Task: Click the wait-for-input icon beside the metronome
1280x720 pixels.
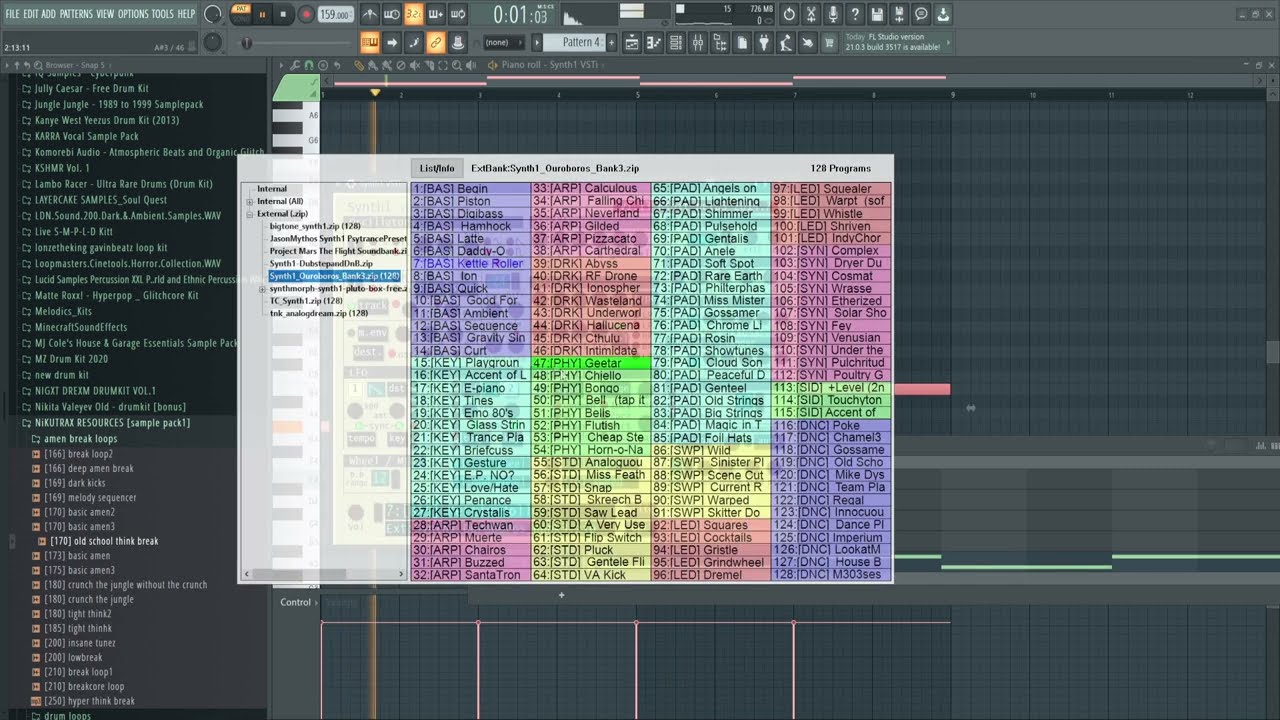Action: 391,15
